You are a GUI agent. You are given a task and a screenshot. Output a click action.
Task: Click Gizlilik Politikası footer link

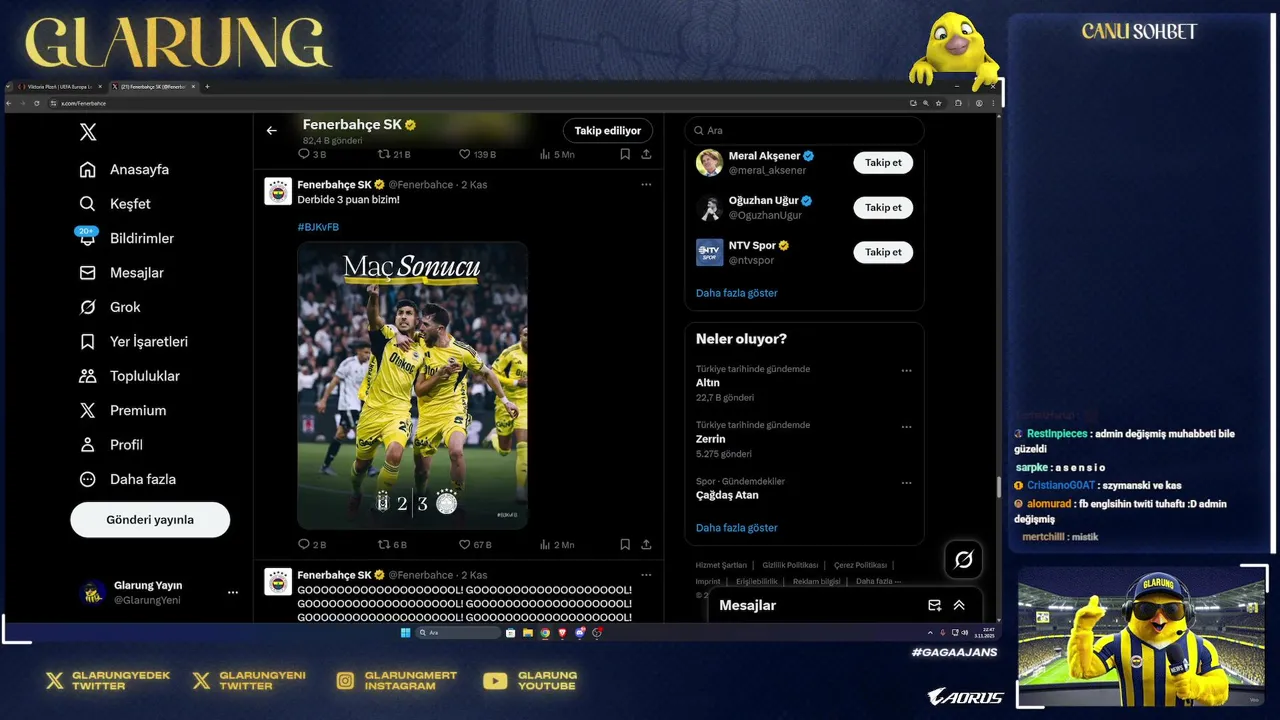790,565
